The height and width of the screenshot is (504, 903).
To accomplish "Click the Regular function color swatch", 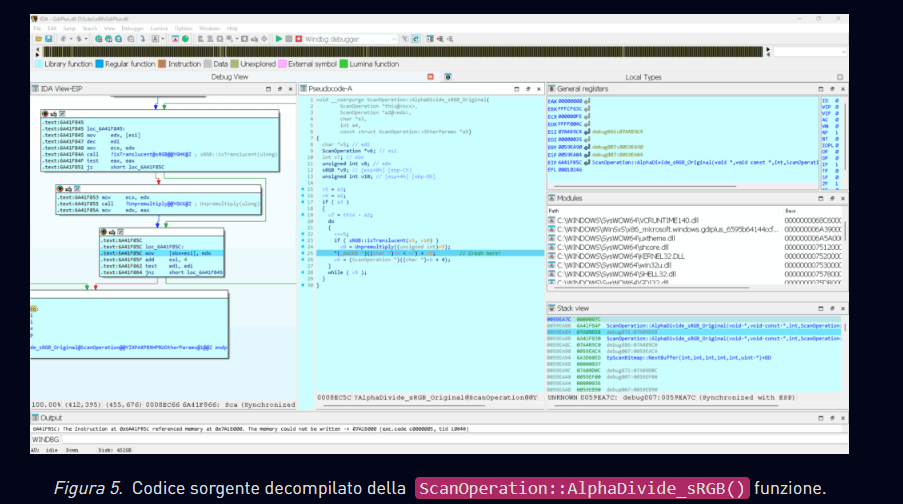I will point(99,64).
